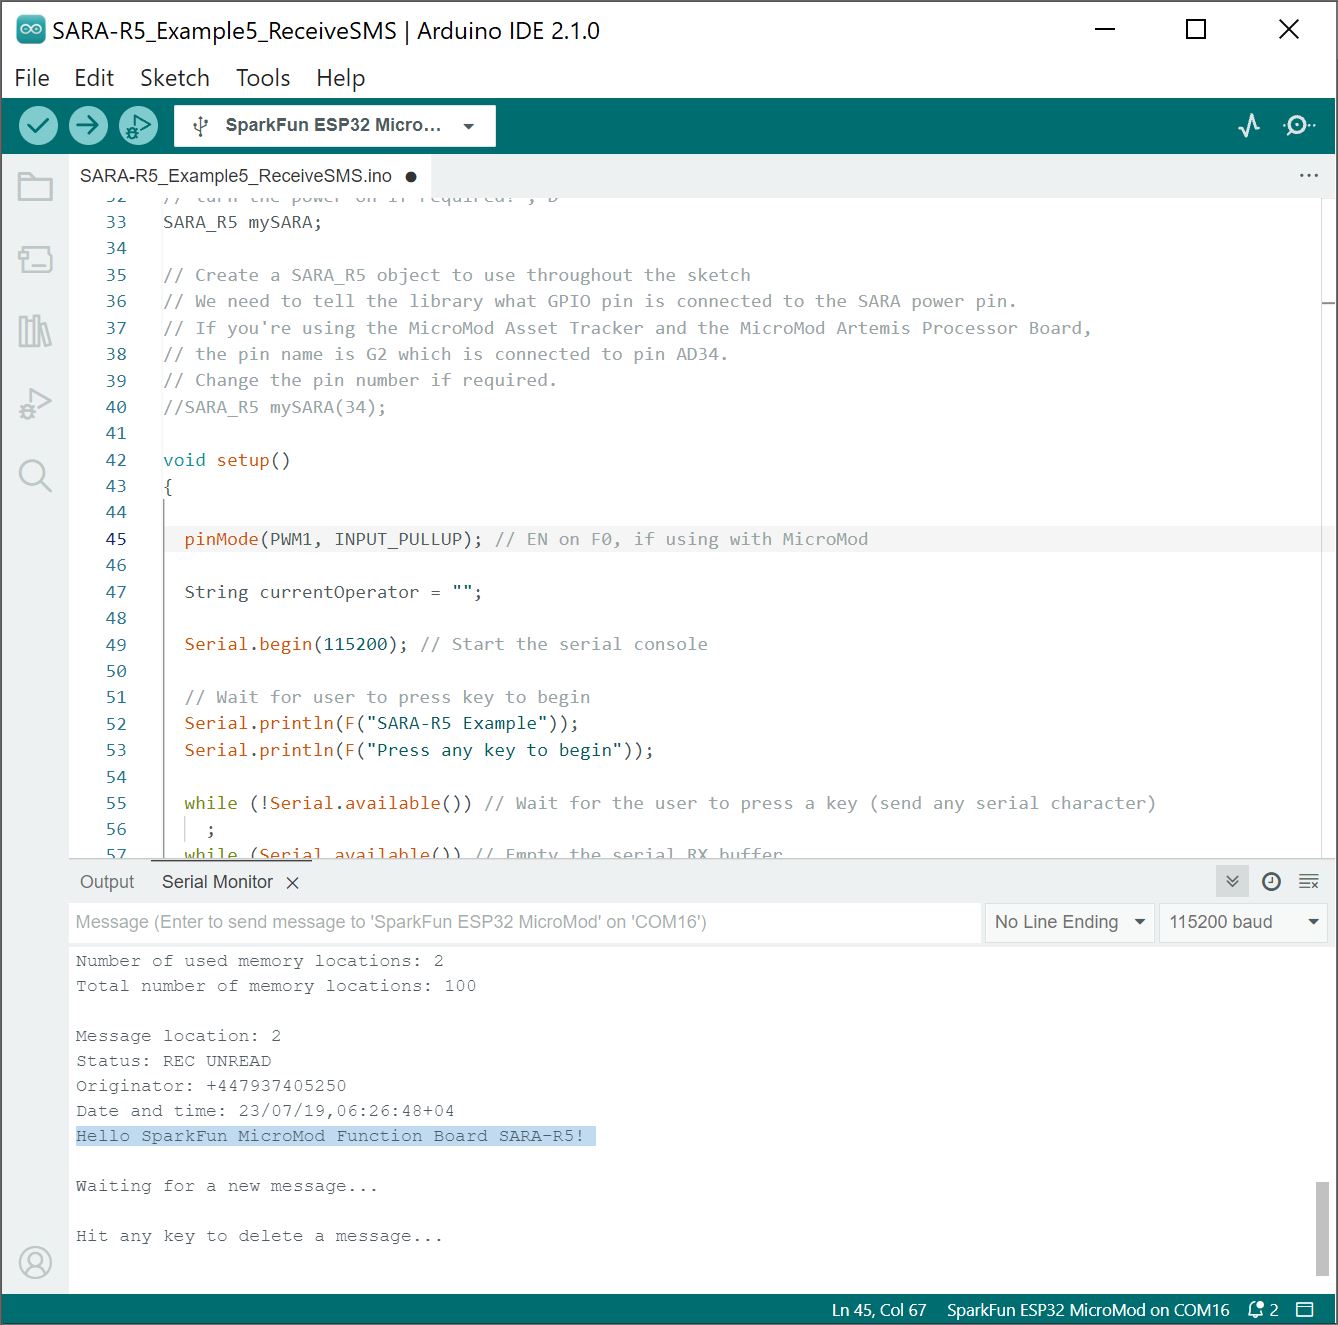Image resolution: width=1338 pixels, height=1325 pixels.
Task: Click the 'Date and time' output line
Action: coord(265,1111)
